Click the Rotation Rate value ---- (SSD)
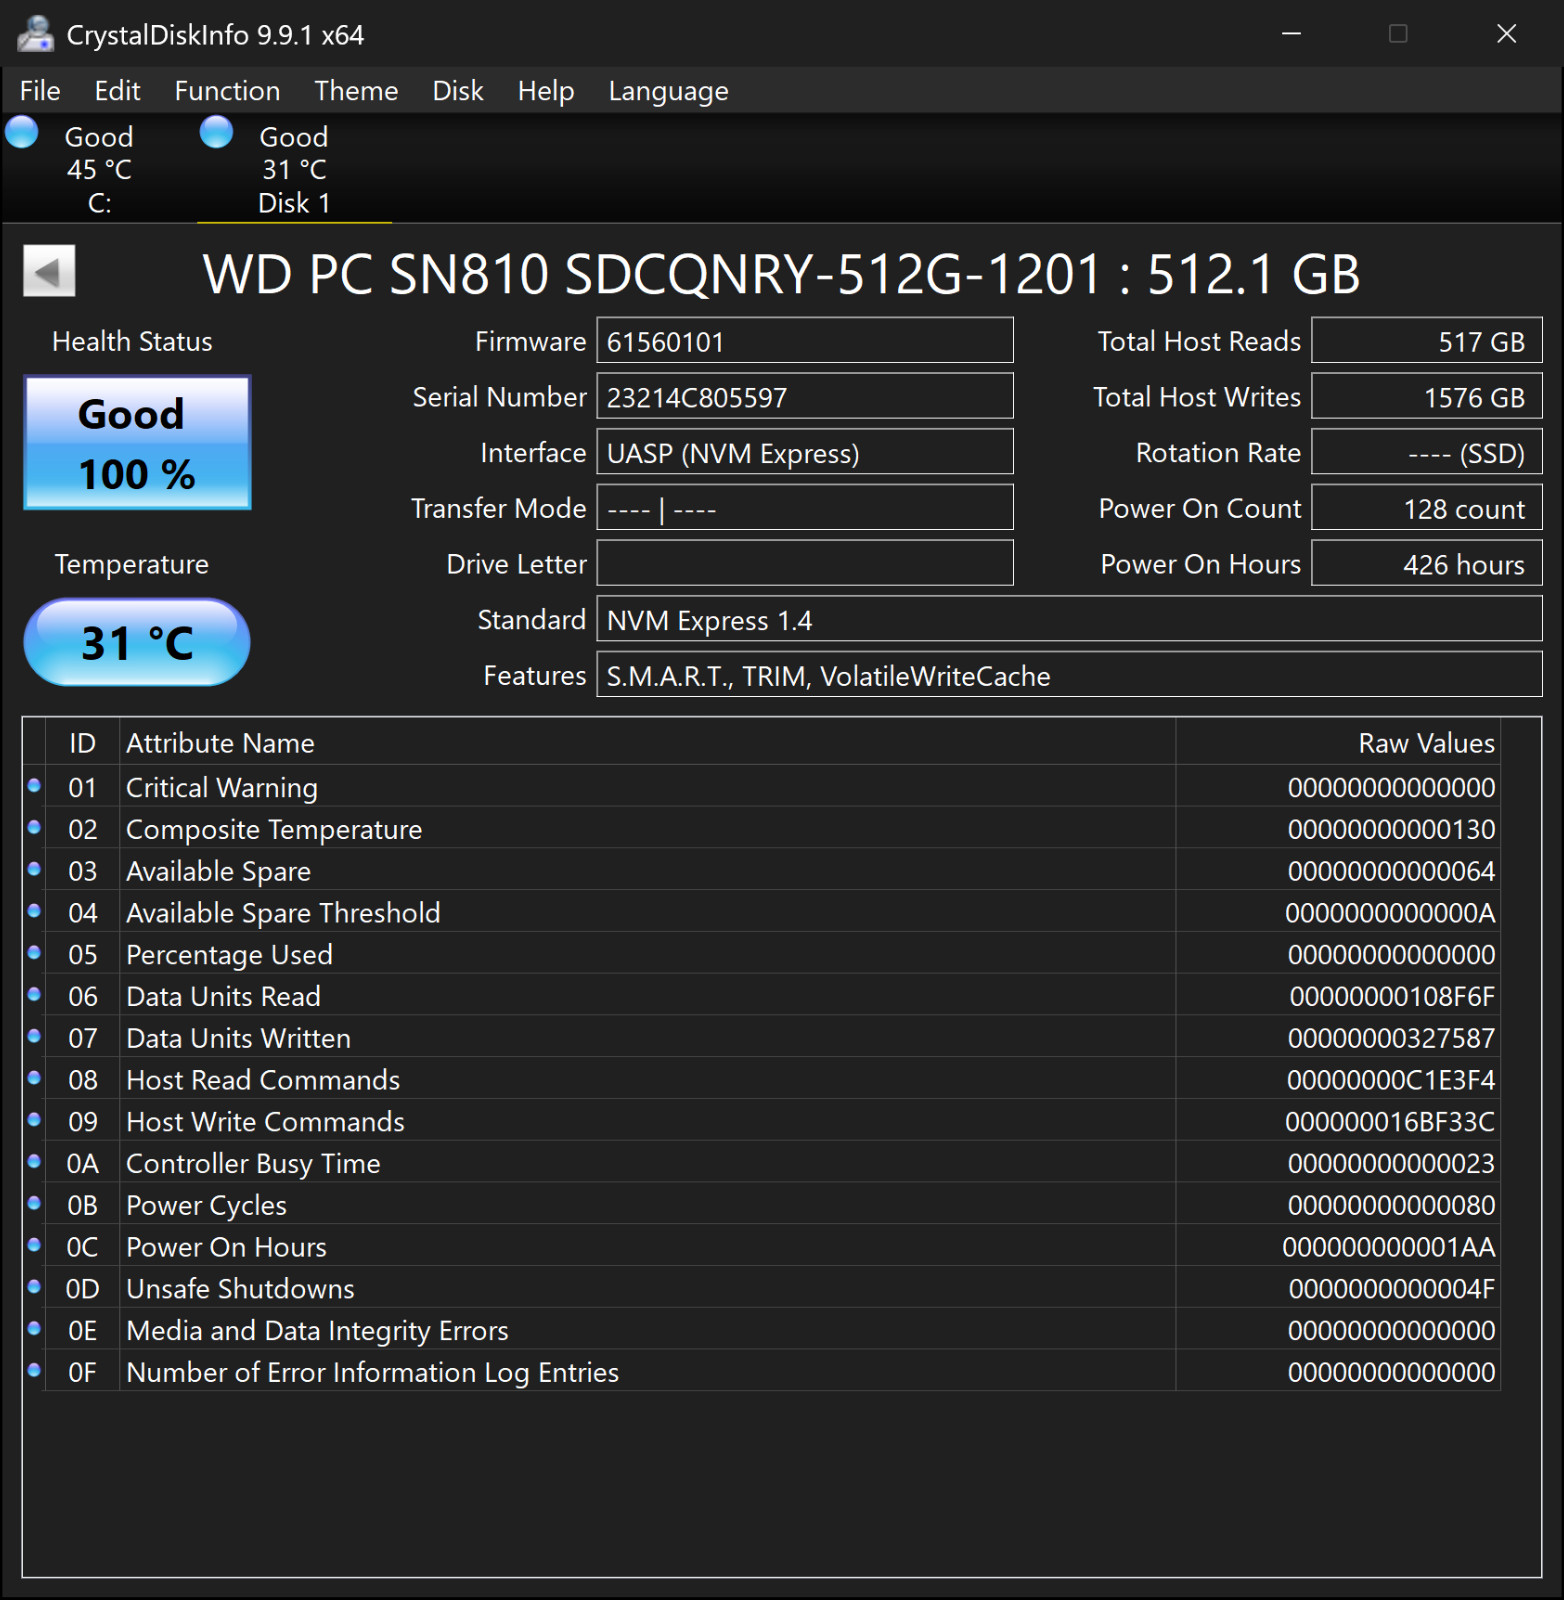 tap(1427, 453)
